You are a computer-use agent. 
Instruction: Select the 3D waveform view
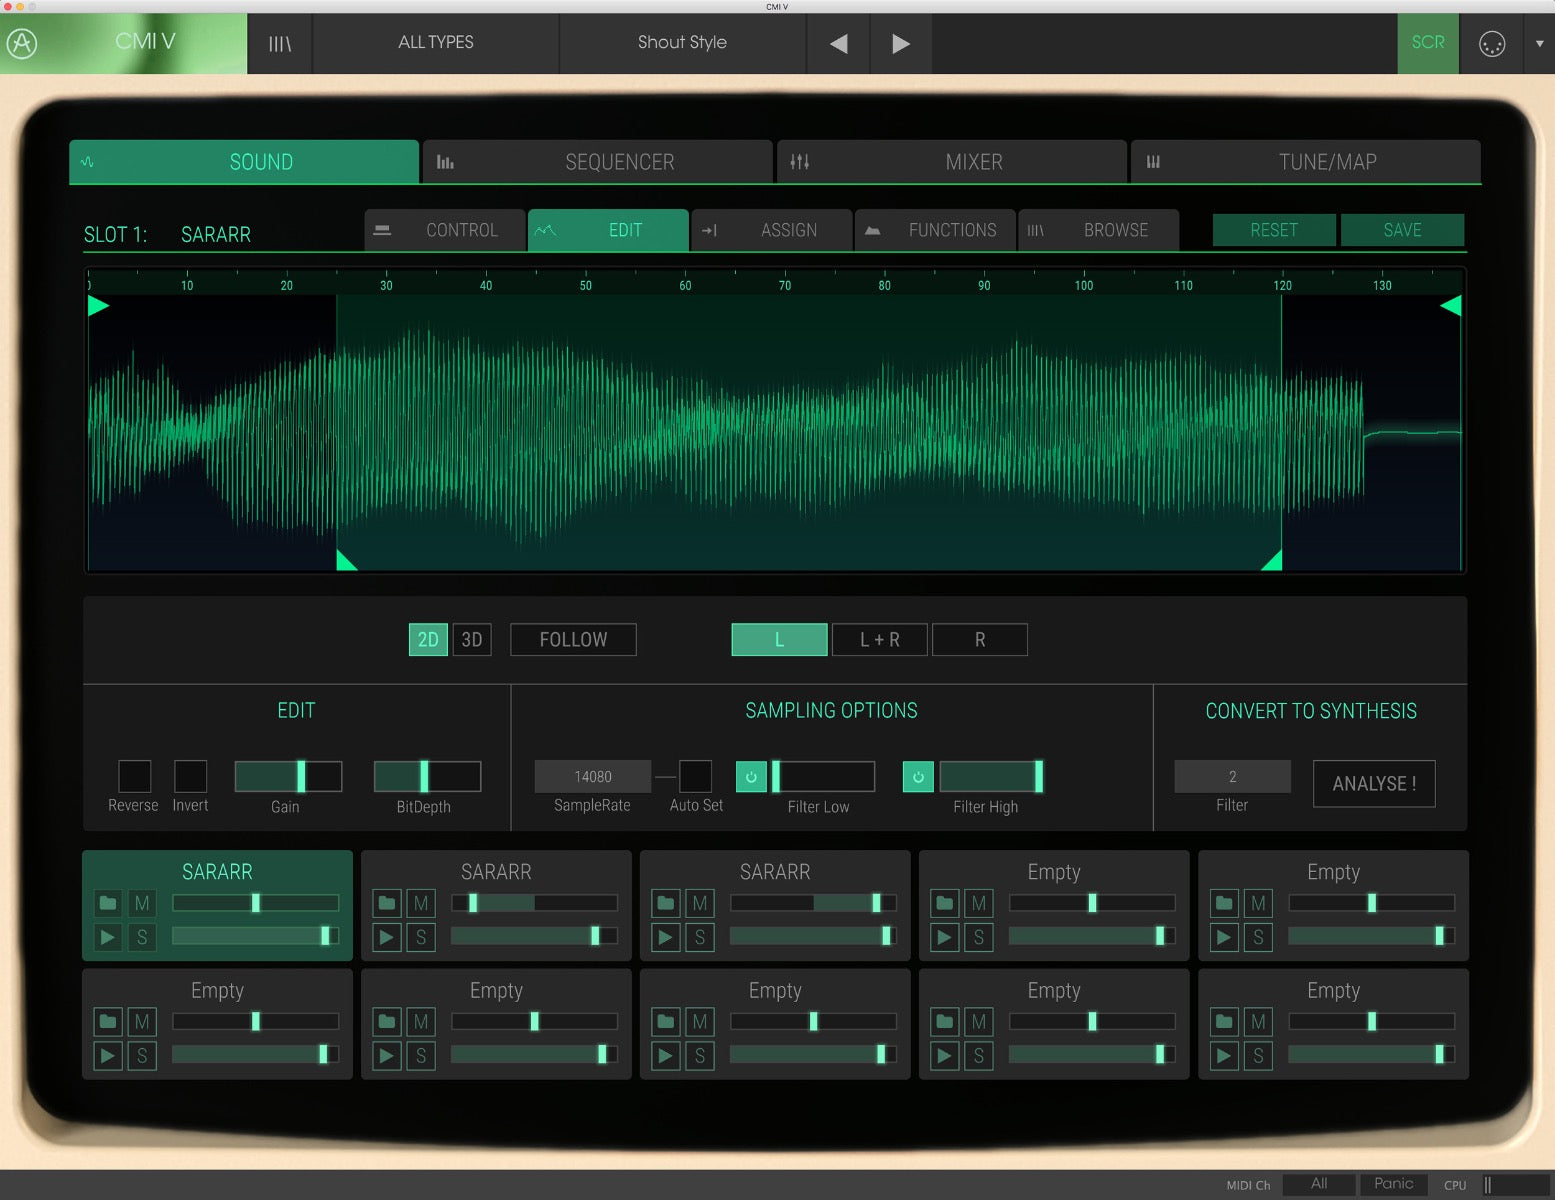click(472, 640)
